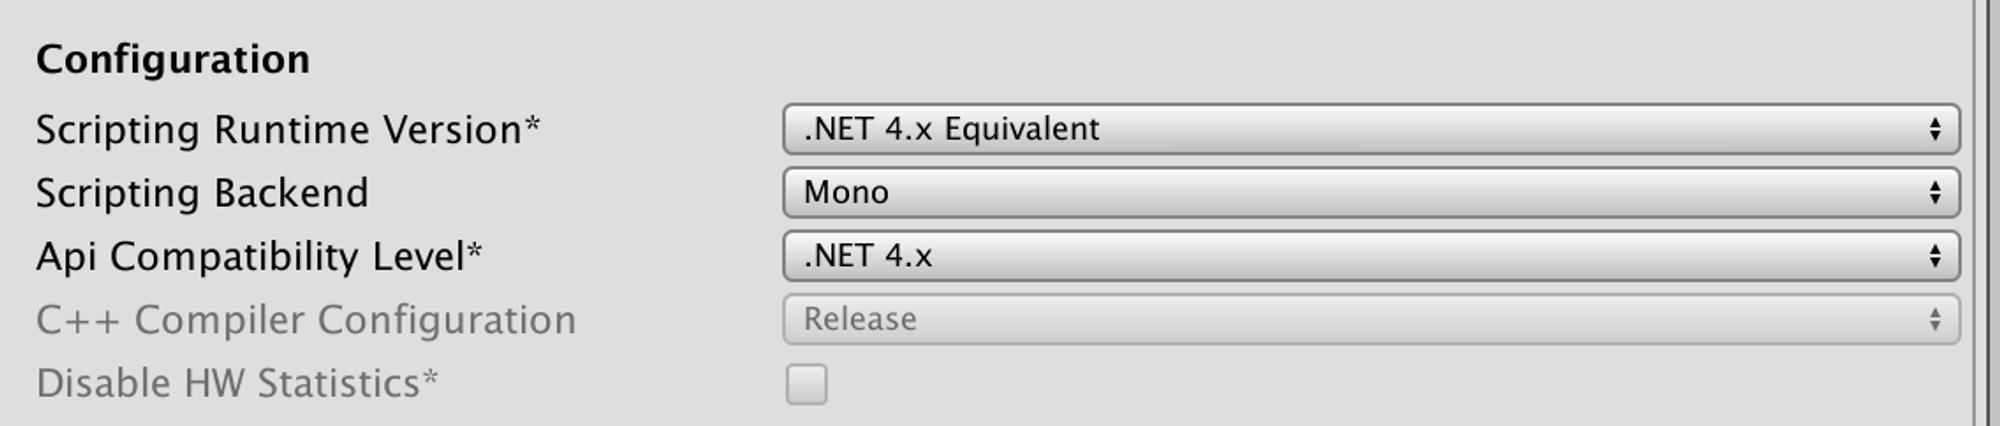Click the Disable HW Statistics* label

(x=237, y=384)
